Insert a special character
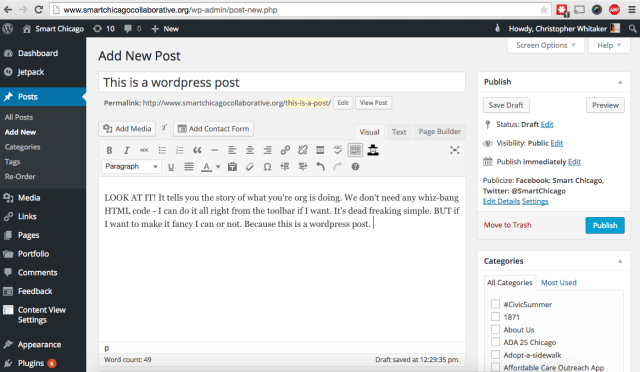640x372 pixels. [x=267, y=167]
